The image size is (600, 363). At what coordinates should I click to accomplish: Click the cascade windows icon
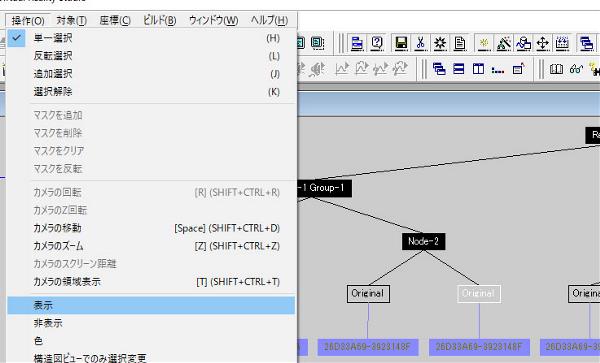point(439,69)
